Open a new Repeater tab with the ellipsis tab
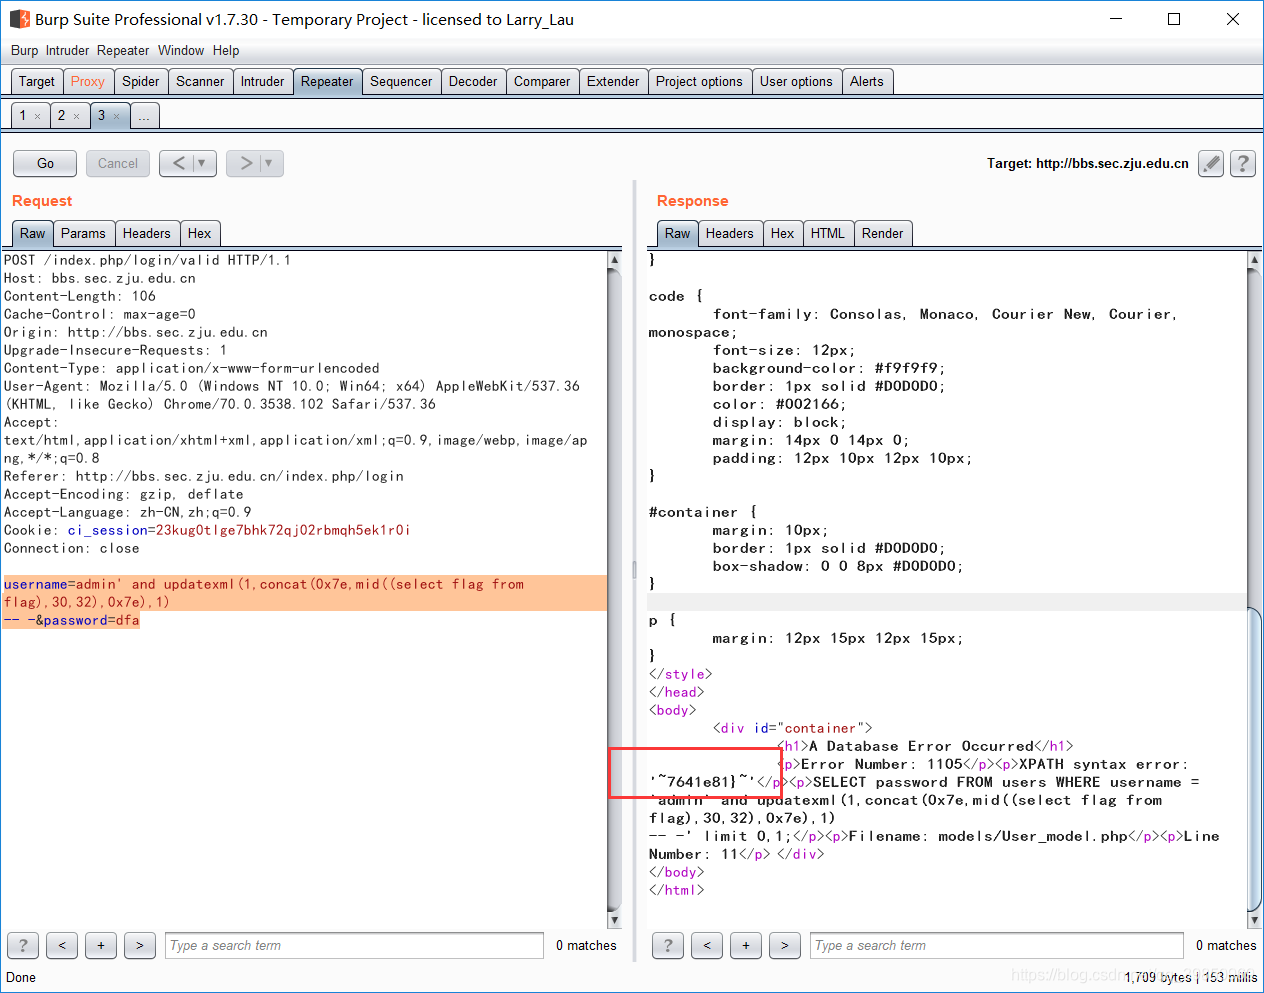The image size is (1264, 993). point(144,116)
